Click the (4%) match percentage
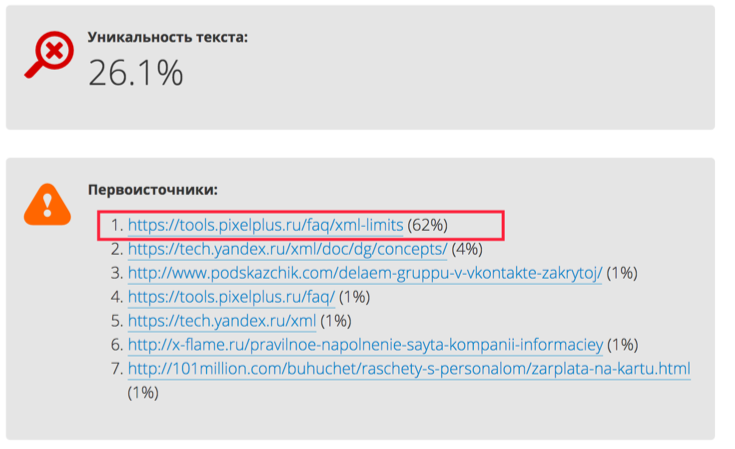Image resolution: width=735 pixels, height=449 pixels. (469, 248)
